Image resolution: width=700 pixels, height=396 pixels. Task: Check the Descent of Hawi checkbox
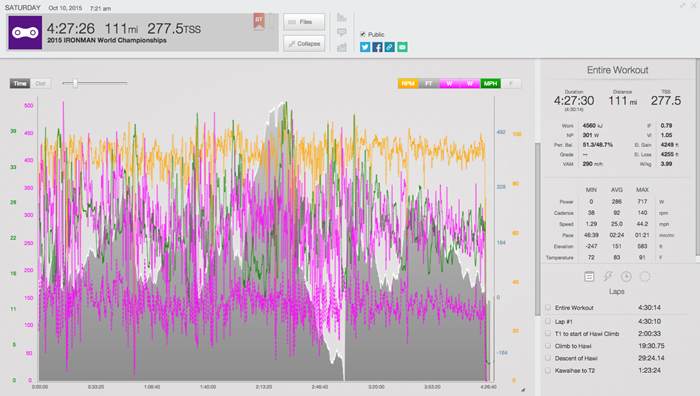pos(548,358)
